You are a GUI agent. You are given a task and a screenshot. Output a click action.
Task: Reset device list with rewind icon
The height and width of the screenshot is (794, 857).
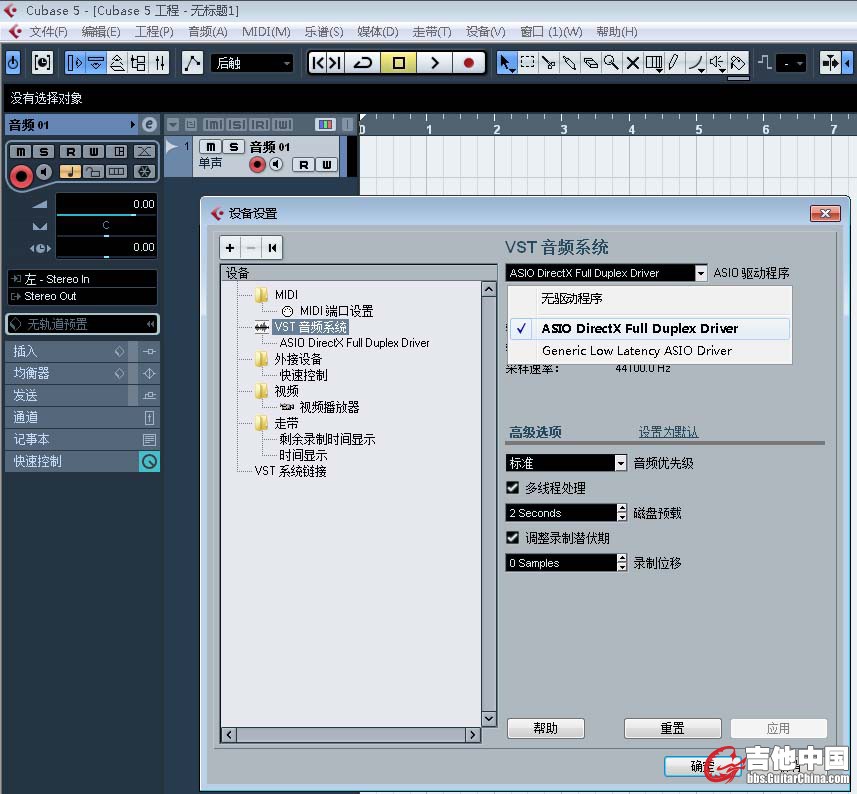click(x=272, y=248)
